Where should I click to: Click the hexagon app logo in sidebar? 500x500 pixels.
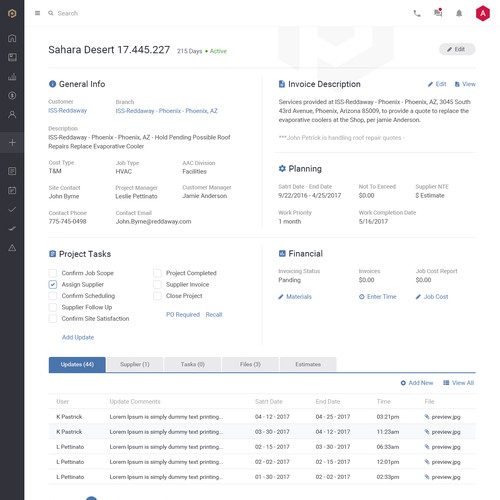[x=12, y=13]
